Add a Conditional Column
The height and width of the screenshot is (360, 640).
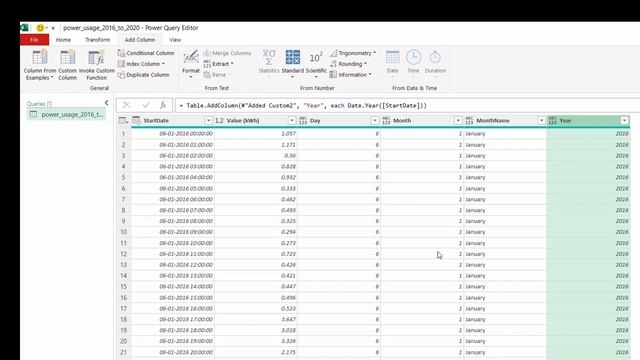(146, 53)
